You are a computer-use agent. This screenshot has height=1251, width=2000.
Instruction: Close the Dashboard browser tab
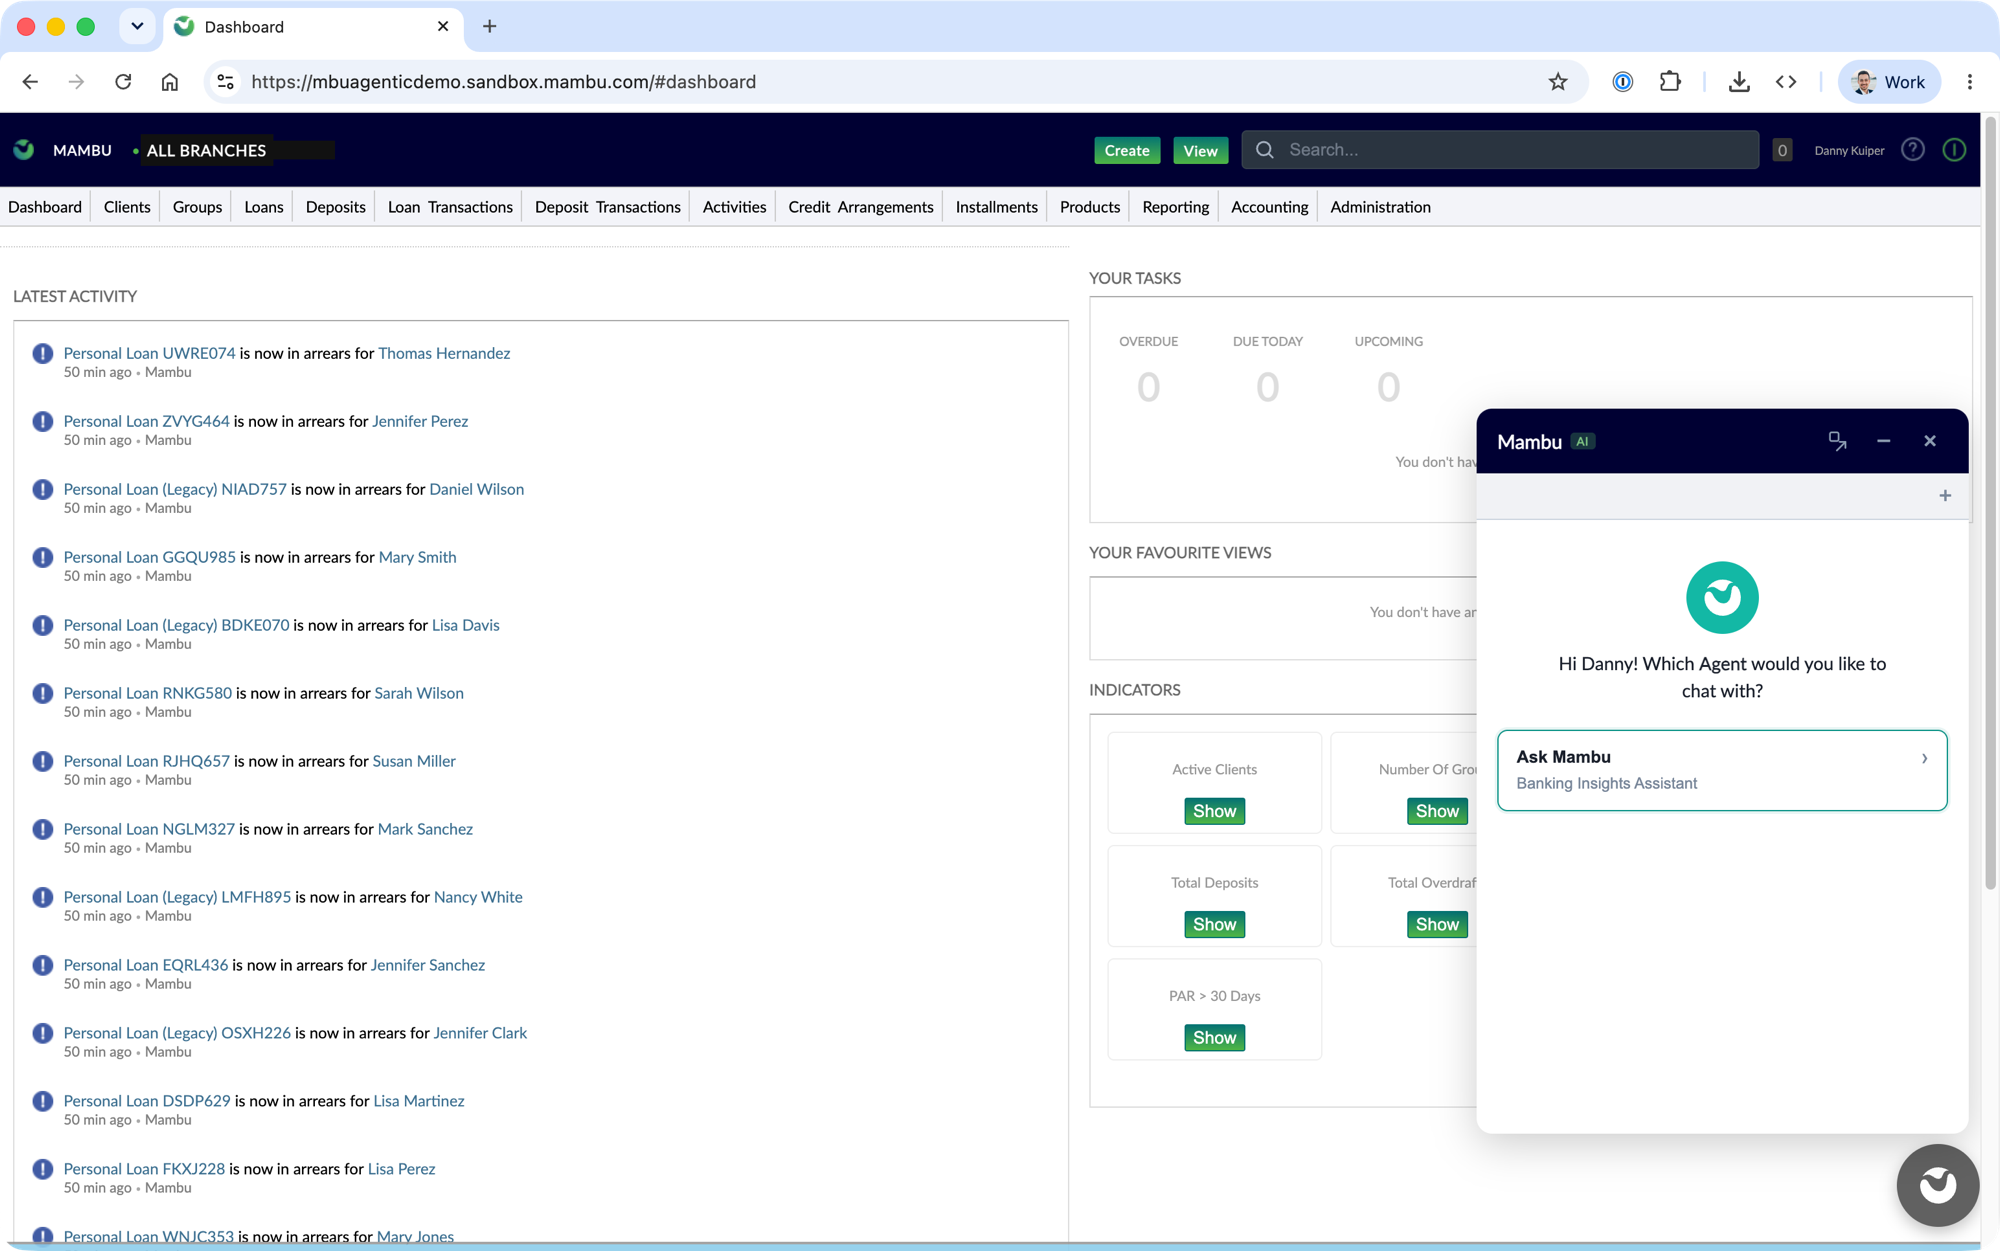click(443, 27)
